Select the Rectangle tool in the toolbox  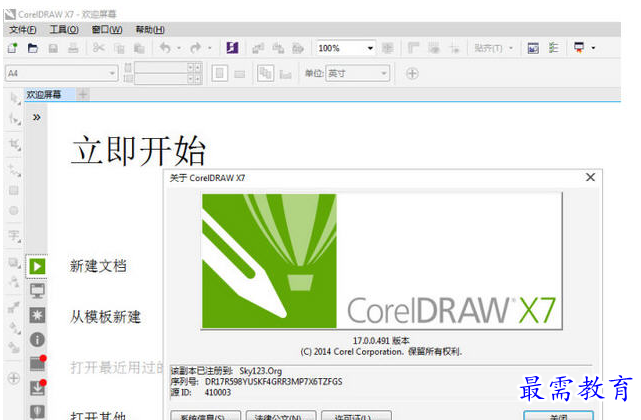pyautogui.click(x=13, y=191)
